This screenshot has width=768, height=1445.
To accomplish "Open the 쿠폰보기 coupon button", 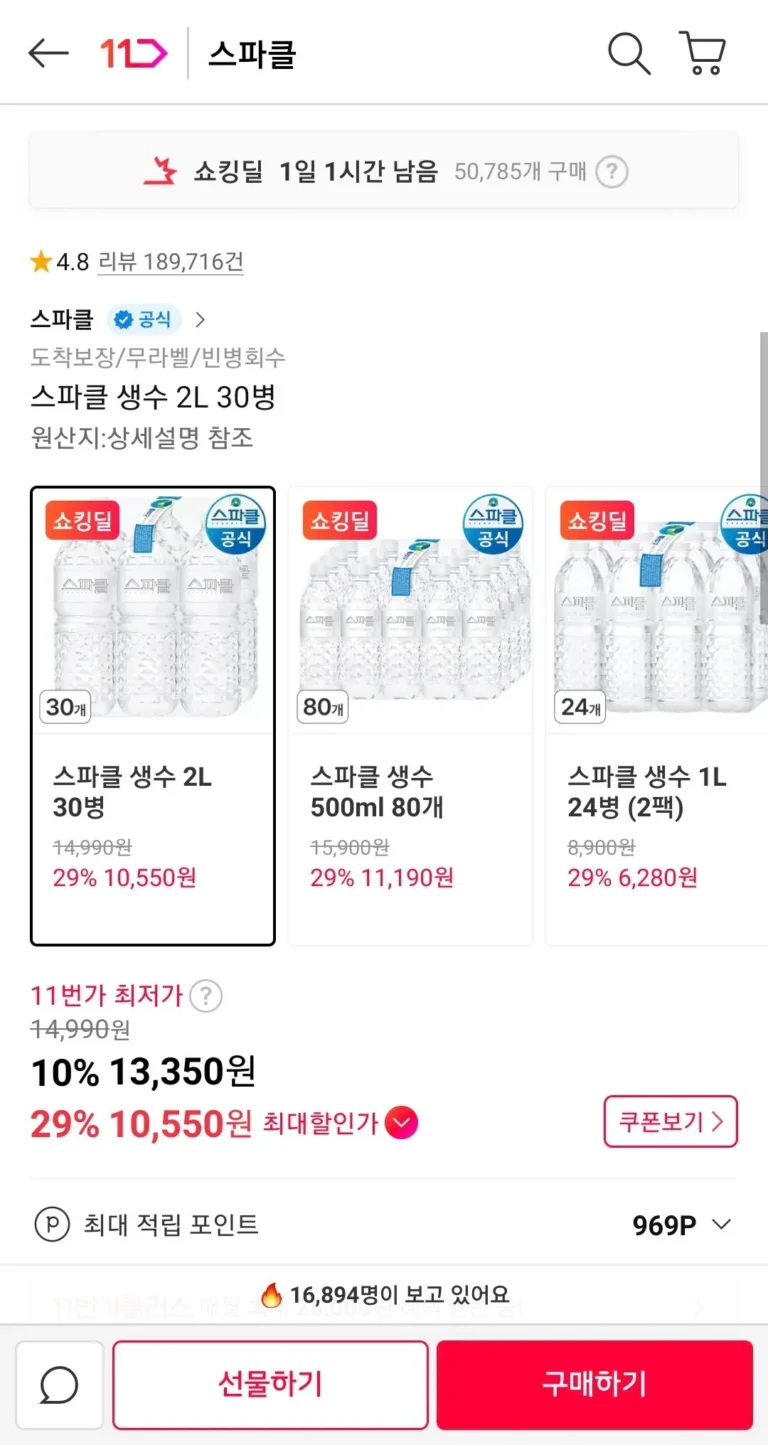I will [670, 1121].
